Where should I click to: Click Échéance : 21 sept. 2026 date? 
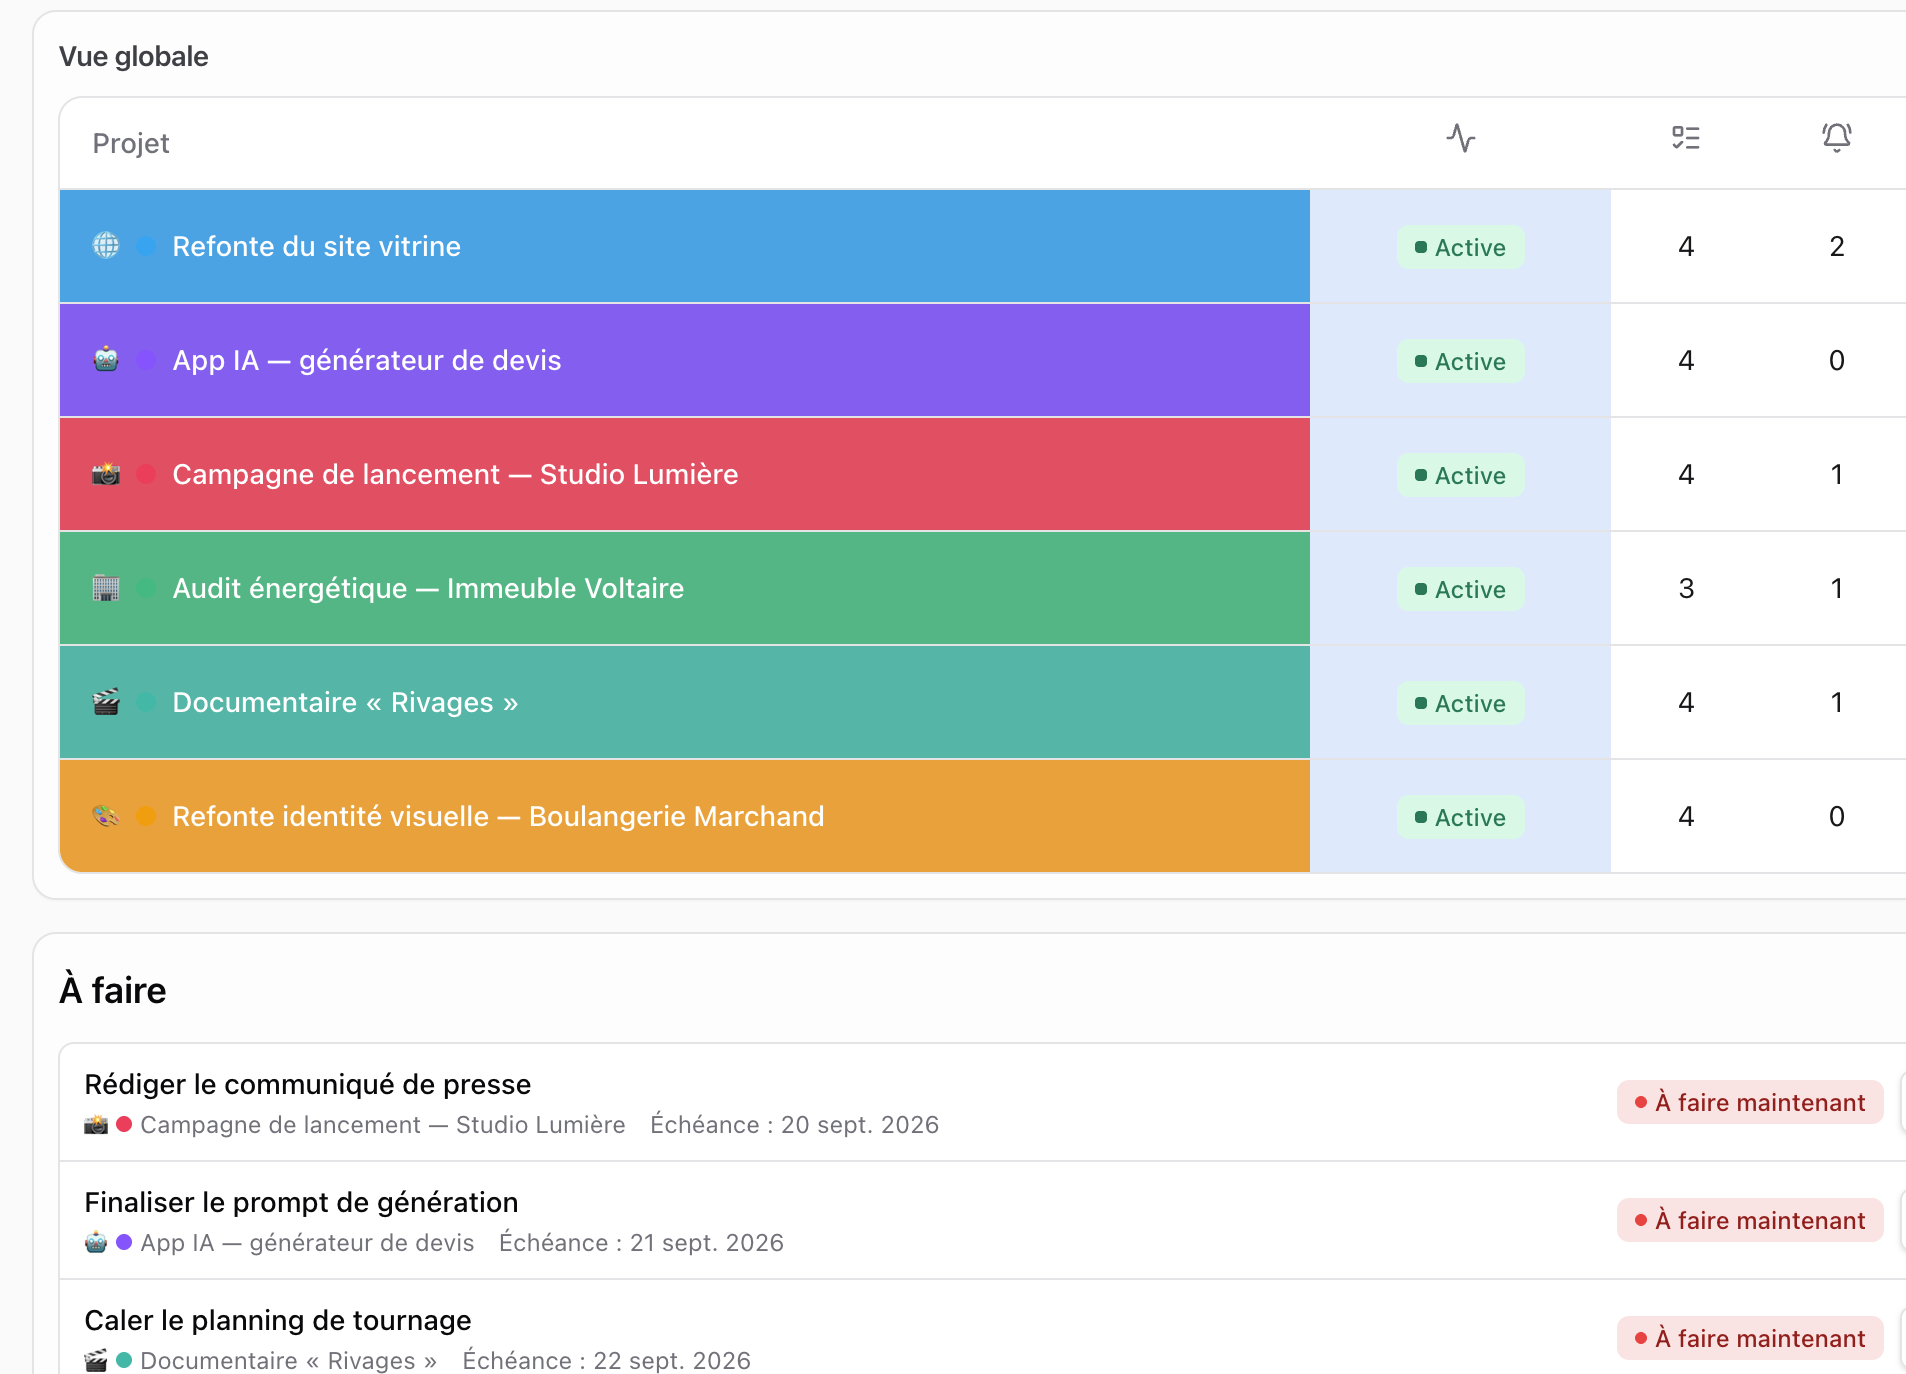(642, 1243)
